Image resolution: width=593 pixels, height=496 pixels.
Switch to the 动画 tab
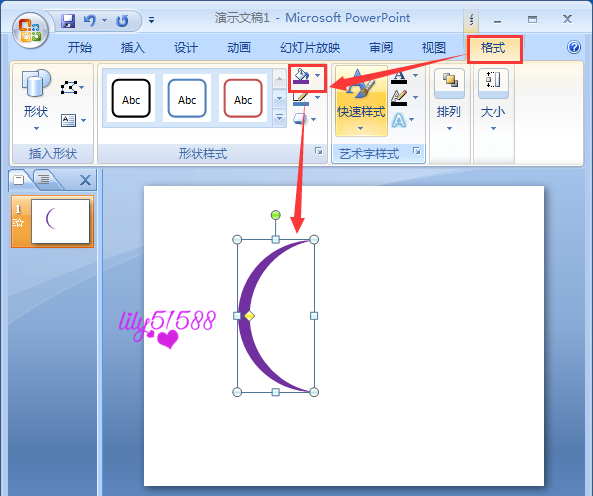[x=238, y=48]
